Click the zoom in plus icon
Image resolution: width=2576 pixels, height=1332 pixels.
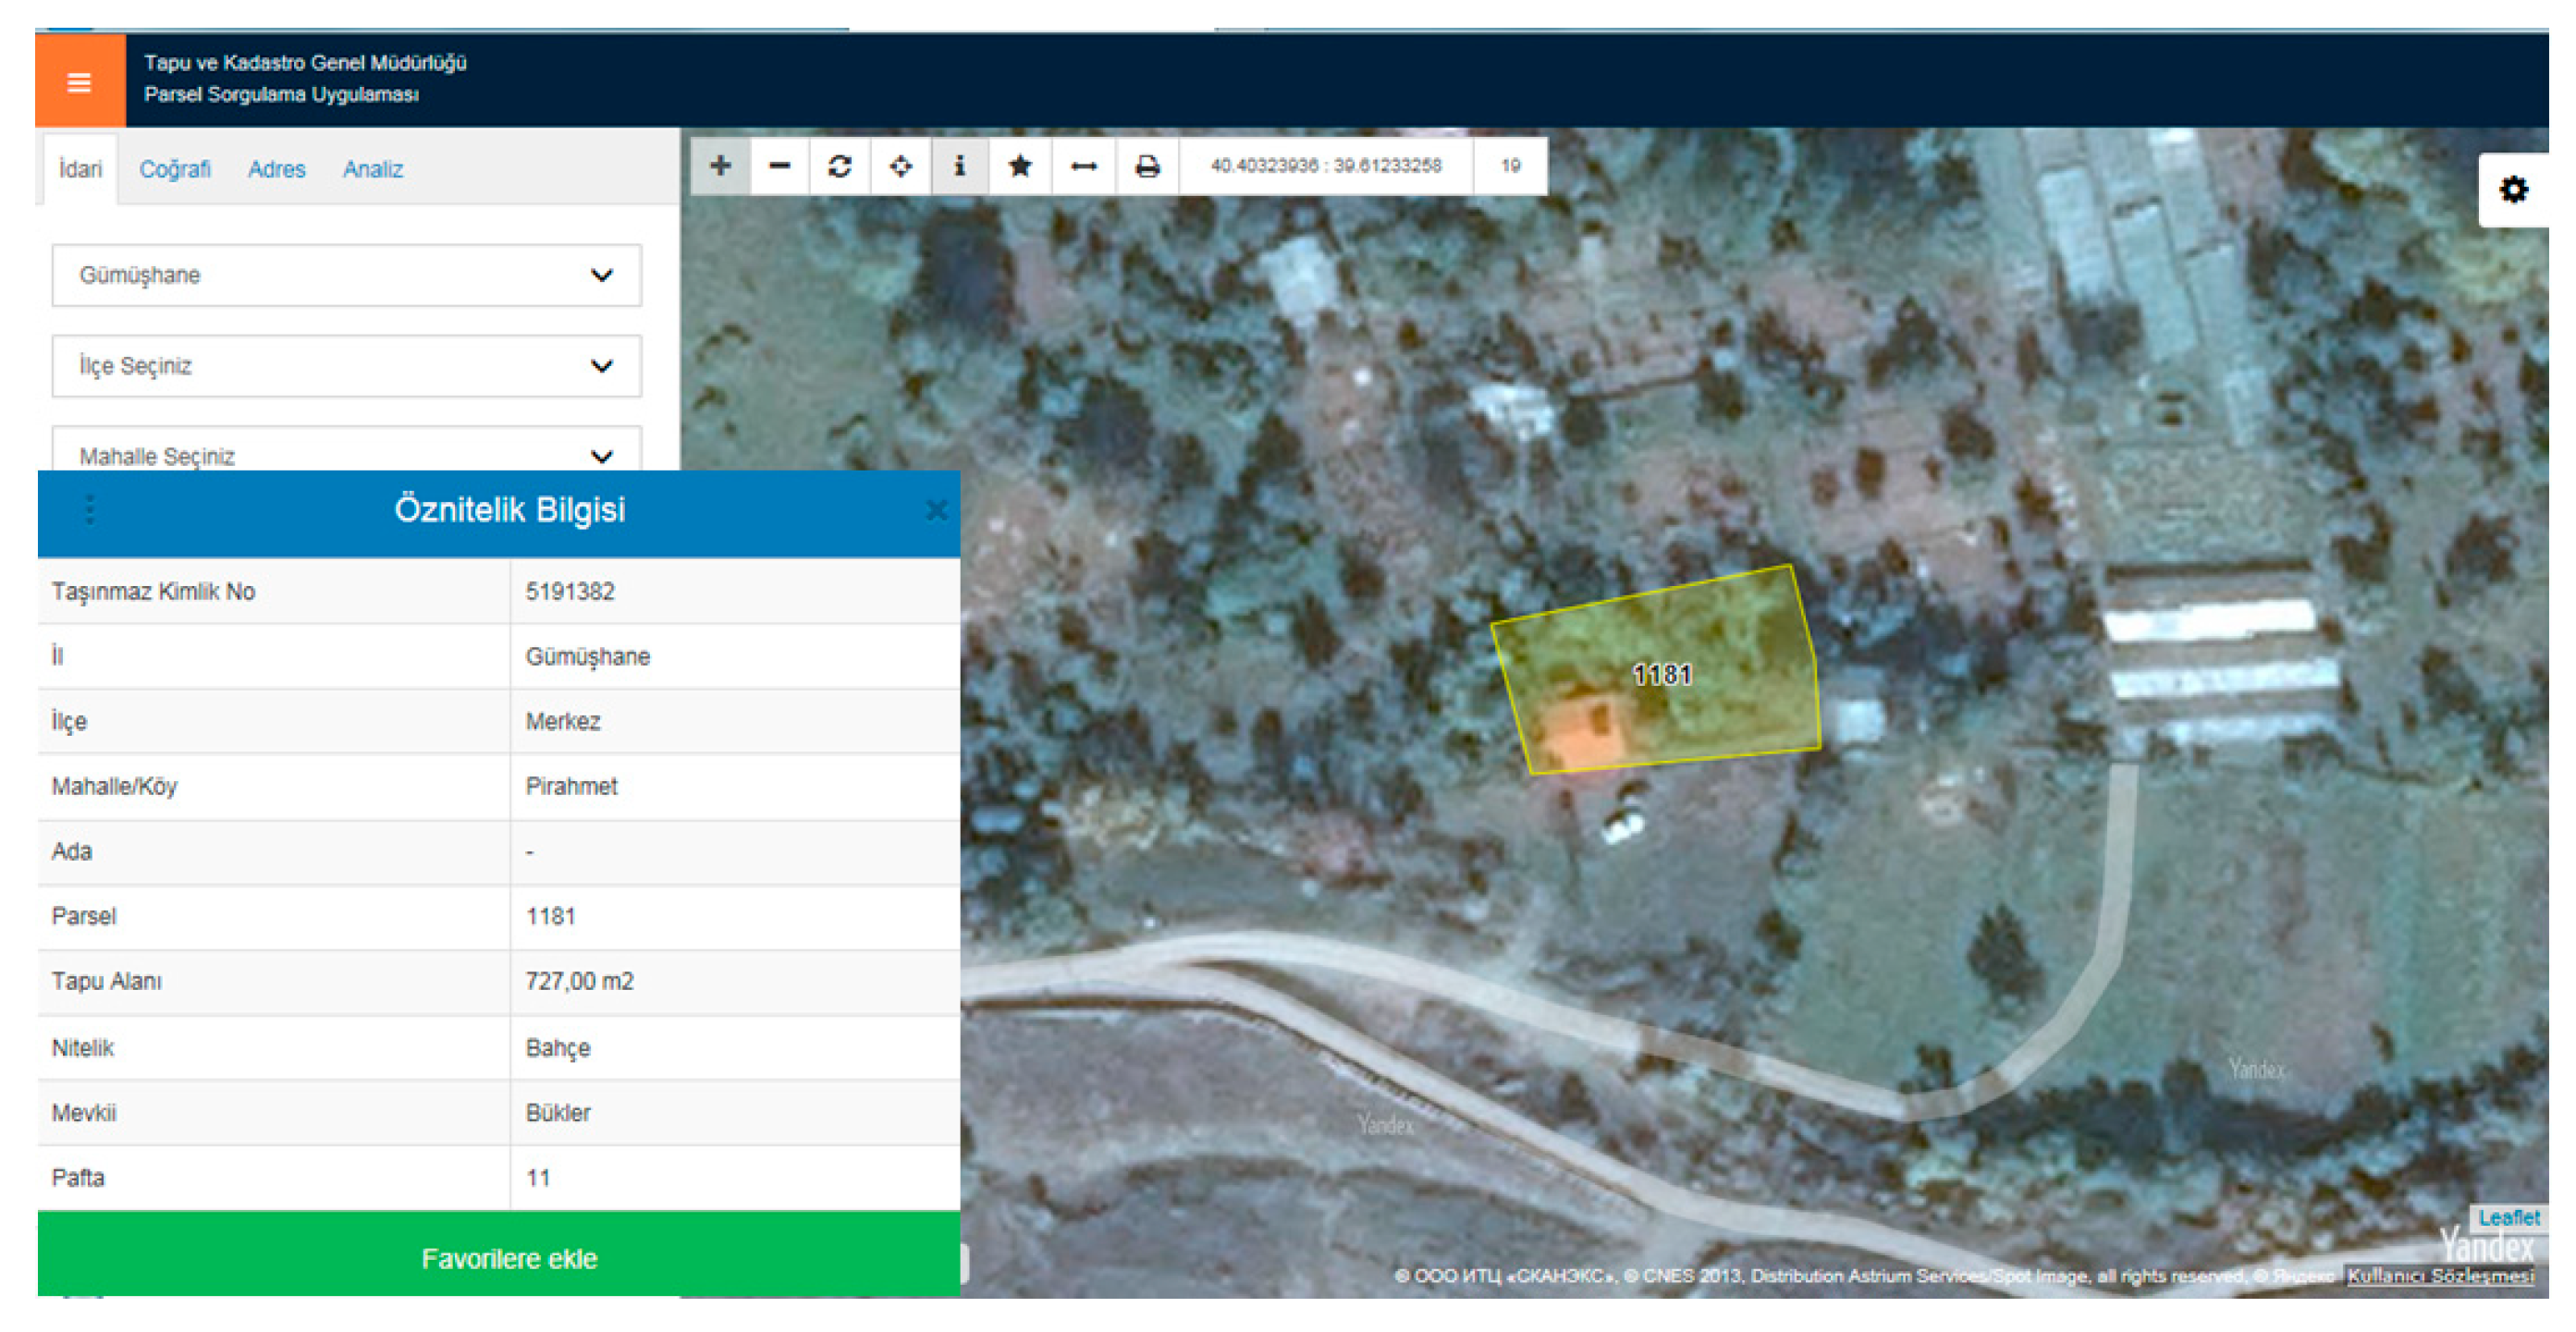(x=720, y=166)
